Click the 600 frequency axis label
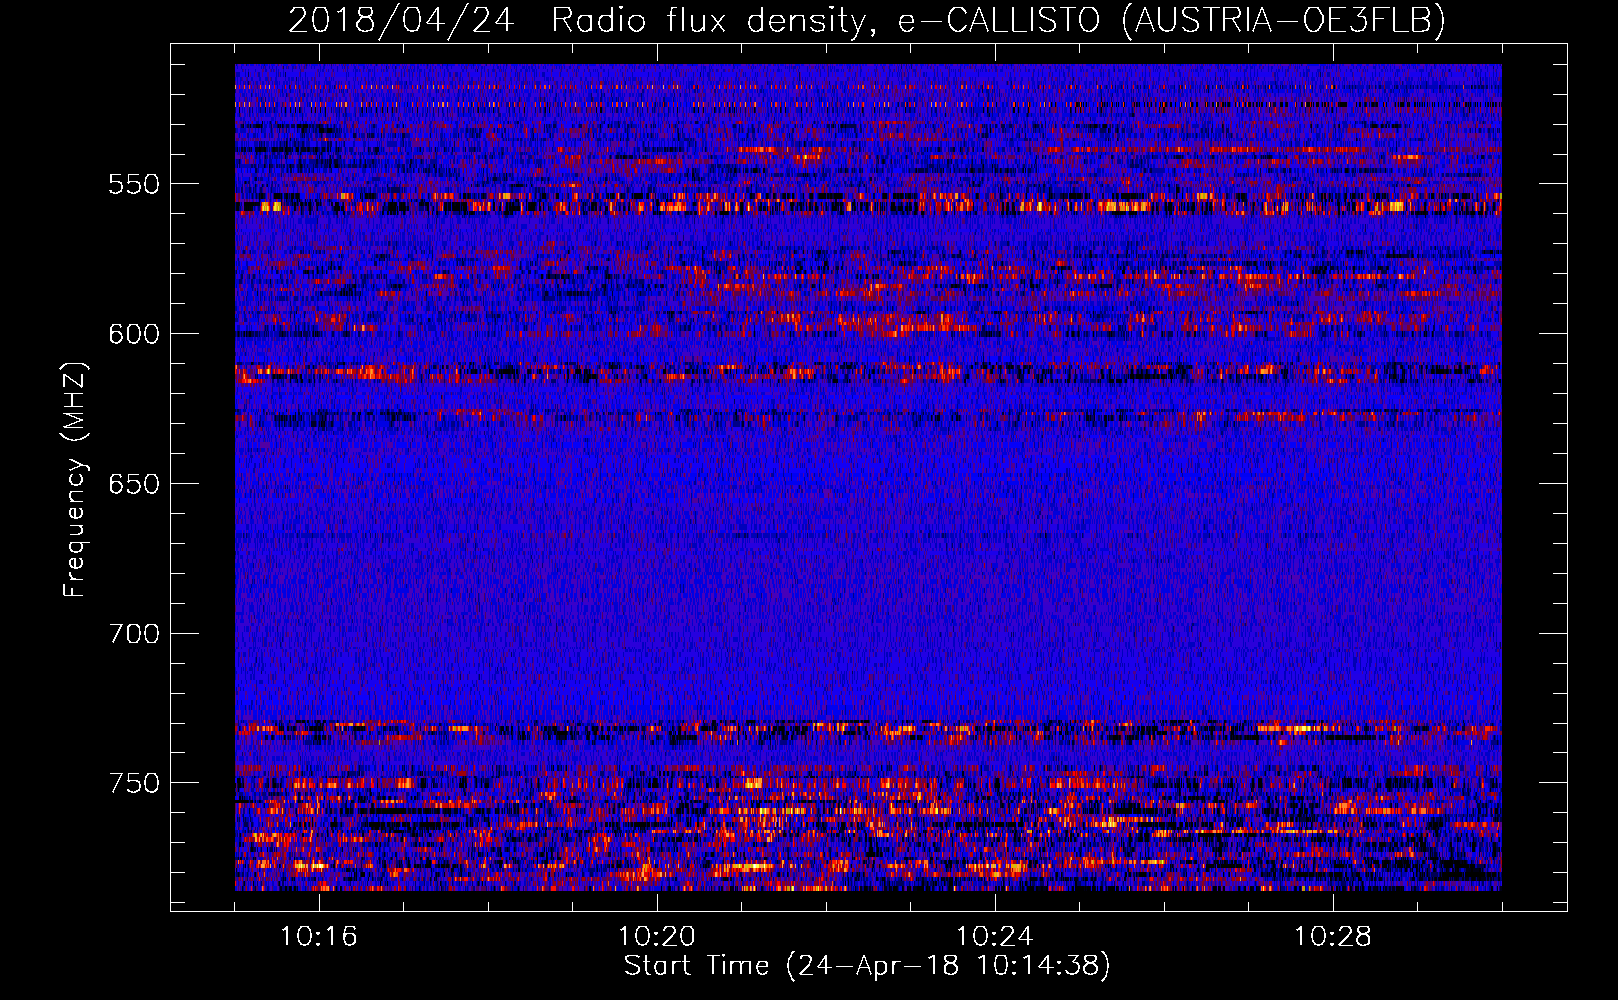Viewport: 1618px width, 1000px height. [134, 334]
